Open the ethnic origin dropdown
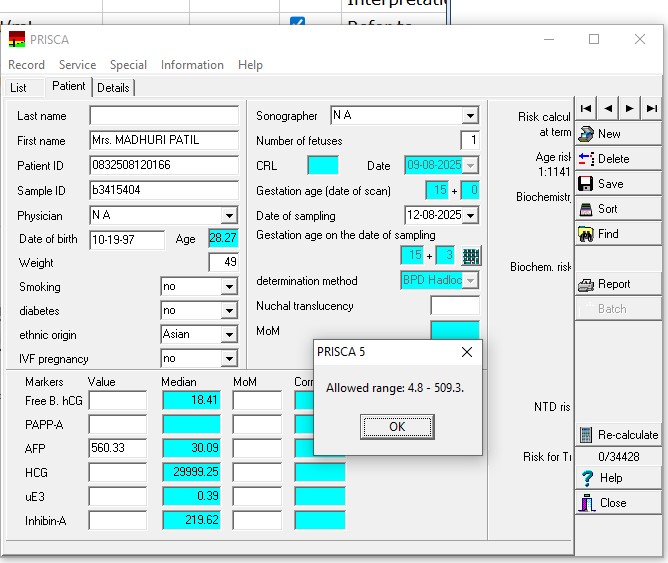668x563 pixels. (229, 335)
